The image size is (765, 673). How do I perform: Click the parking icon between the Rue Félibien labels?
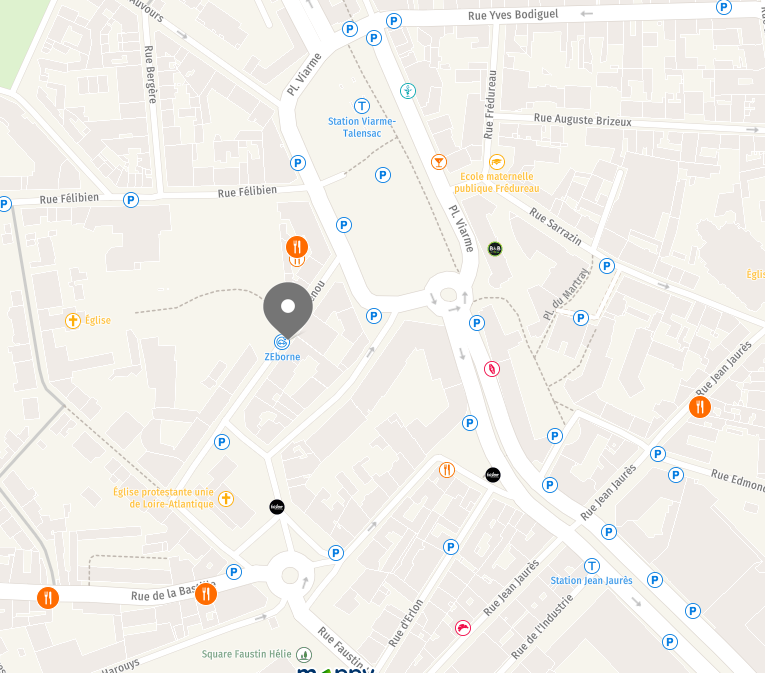[131, 200]
